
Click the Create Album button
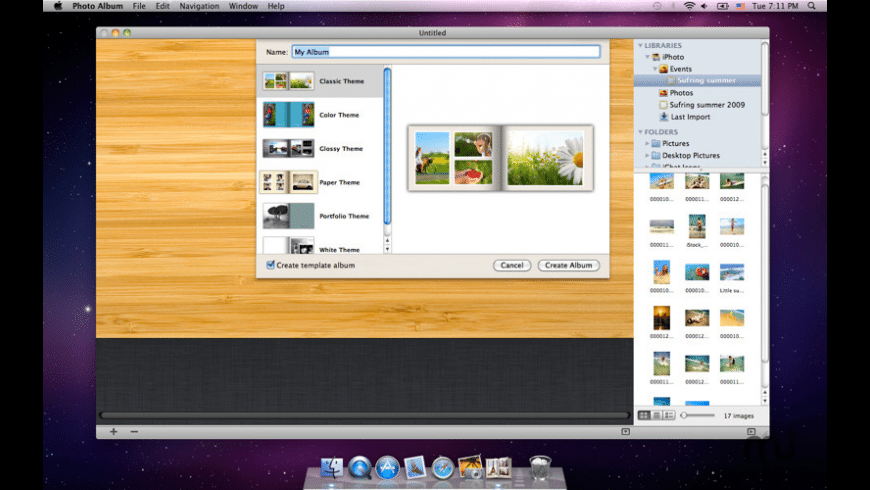(568, 265)
